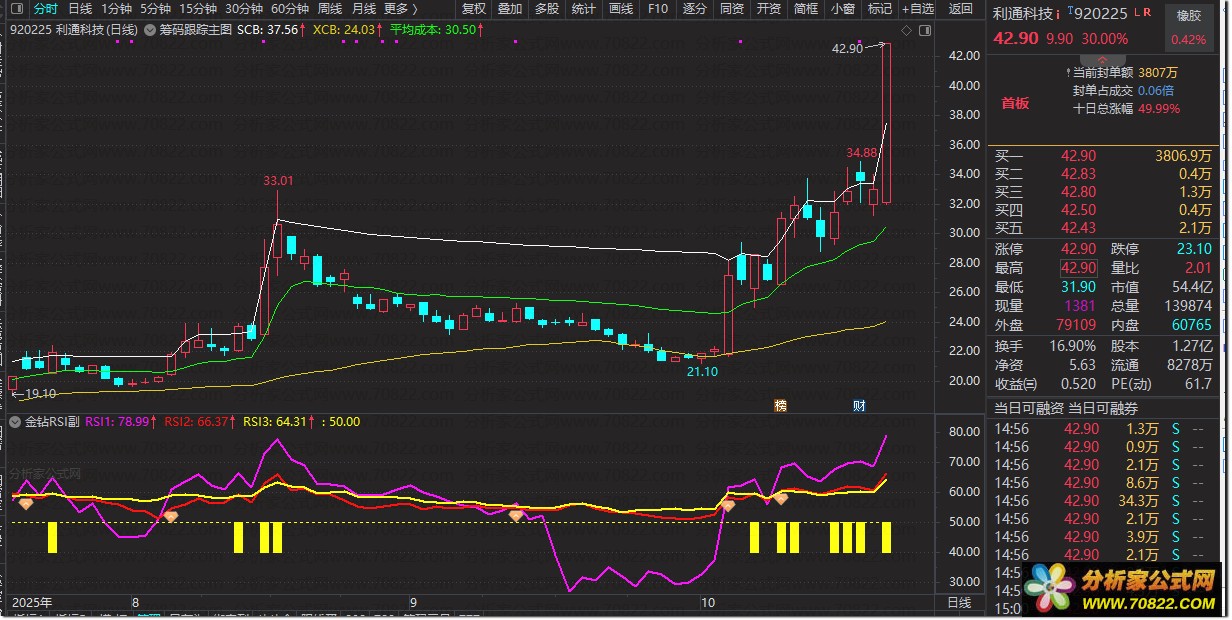Click the 财 finance marker on chart
Image resolution: width=1232 pixels, height=620 pixels.
pyautogui.click(x=859, y=405)
